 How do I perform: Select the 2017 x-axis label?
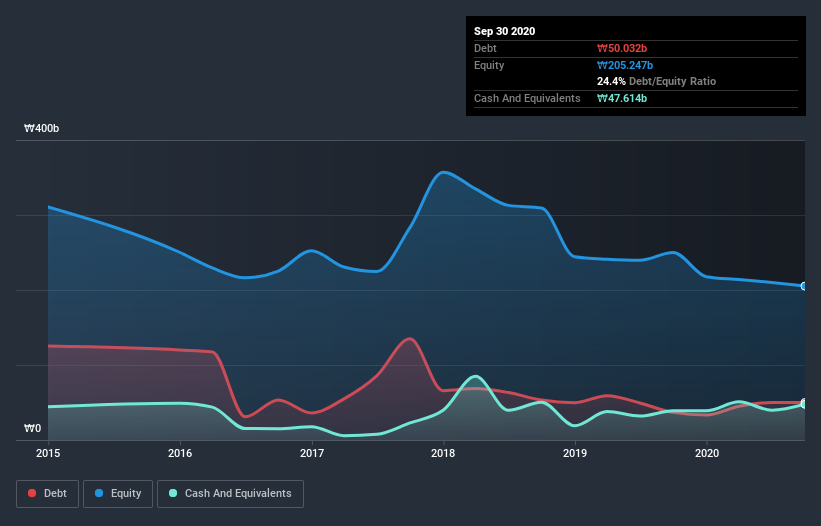click(x=312, y=453)
